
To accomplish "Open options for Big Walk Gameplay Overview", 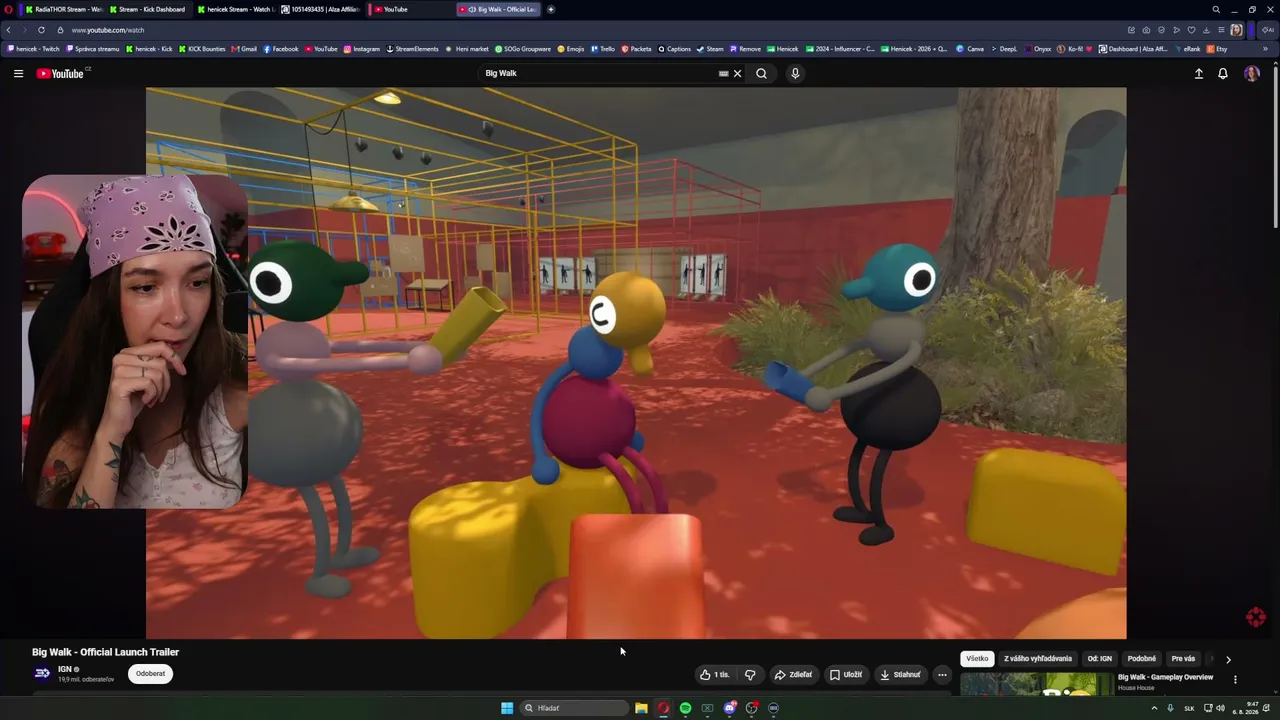I will point(1235,680).
